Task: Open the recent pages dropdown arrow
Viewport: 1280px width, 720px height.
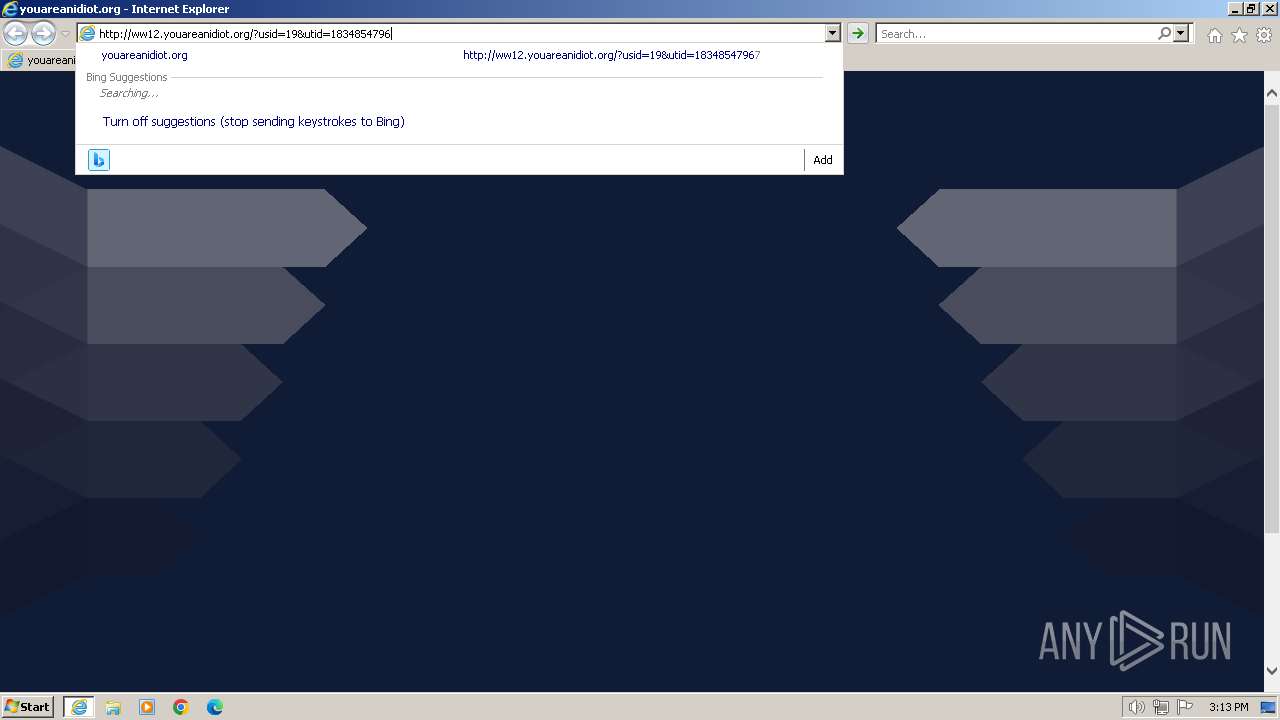Action: (x=65, y=34)
